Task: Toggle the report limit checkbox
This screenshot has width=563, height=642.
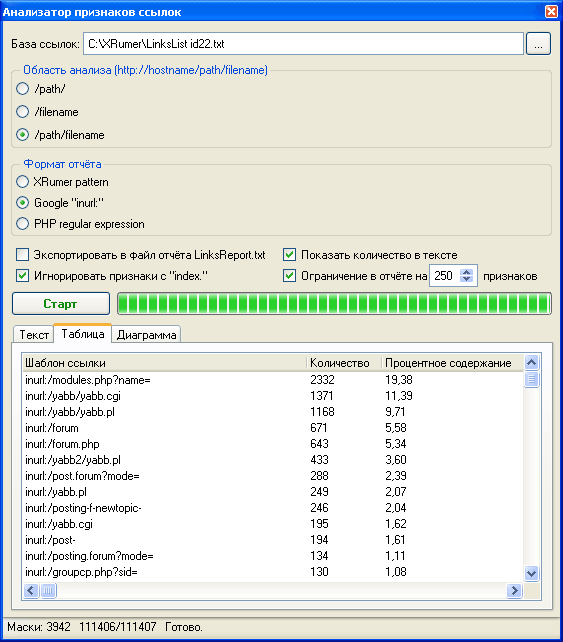Action: 289,276
